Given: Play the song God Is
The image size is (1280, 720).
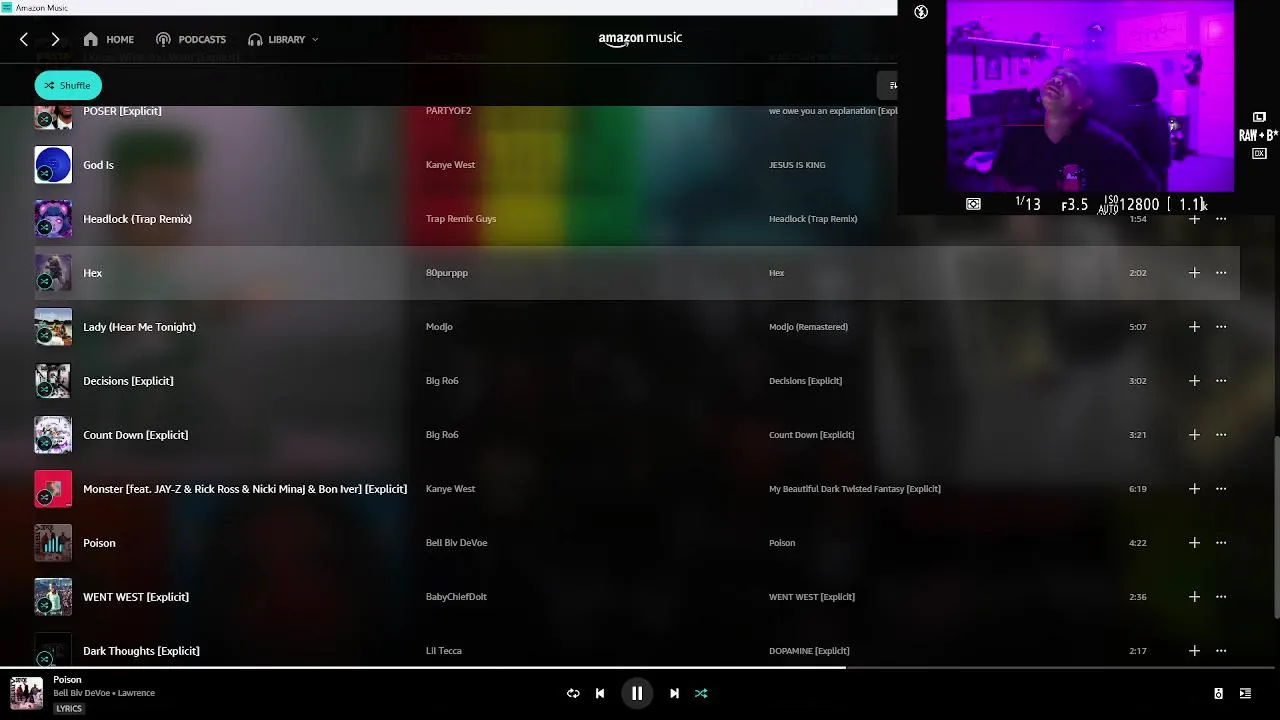Looking at the screenshot, I should tap(98, 165).
